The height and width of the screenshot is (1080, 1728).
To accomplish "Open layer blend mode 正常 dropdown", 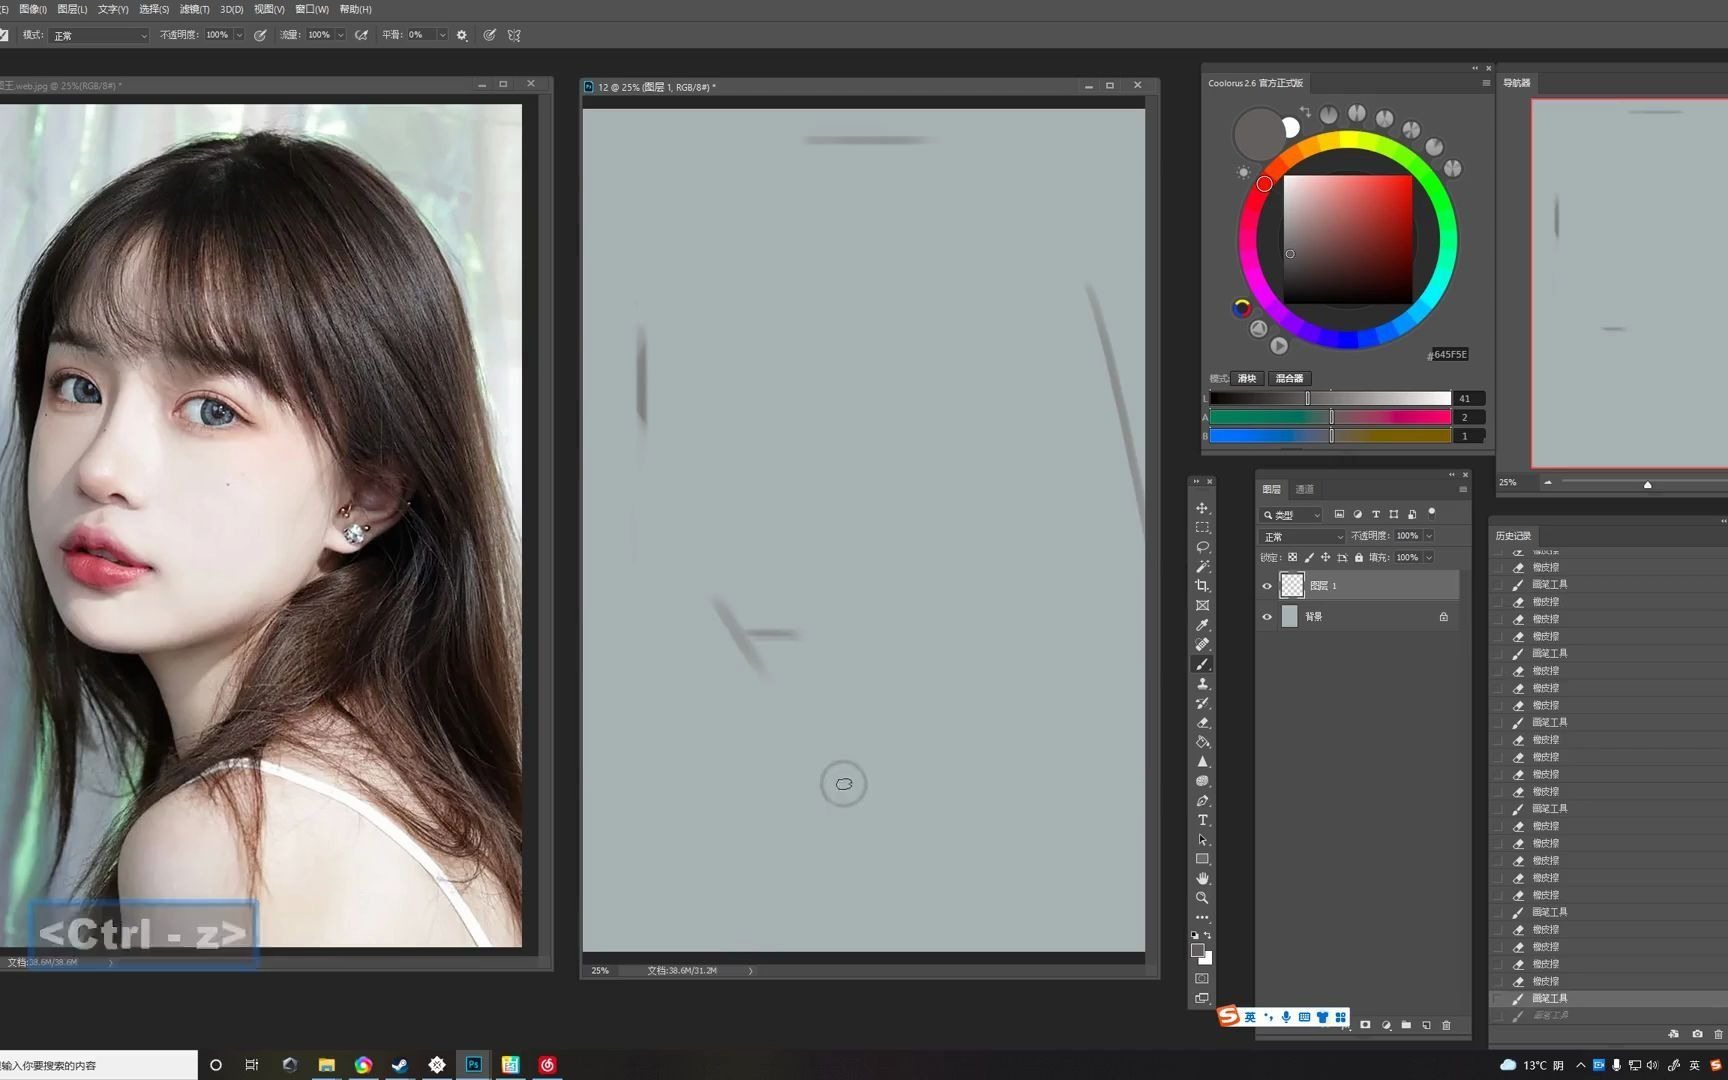I will pyautogui.click(x=1302, y=537).
